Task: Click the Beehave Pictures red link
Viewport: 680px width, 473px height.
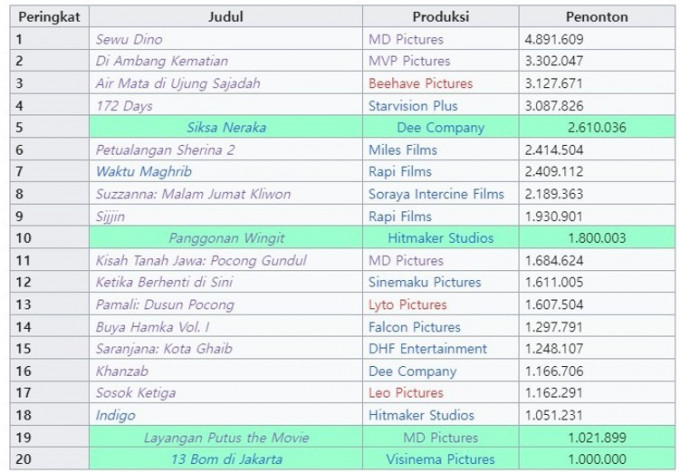Action: point(420,83)
